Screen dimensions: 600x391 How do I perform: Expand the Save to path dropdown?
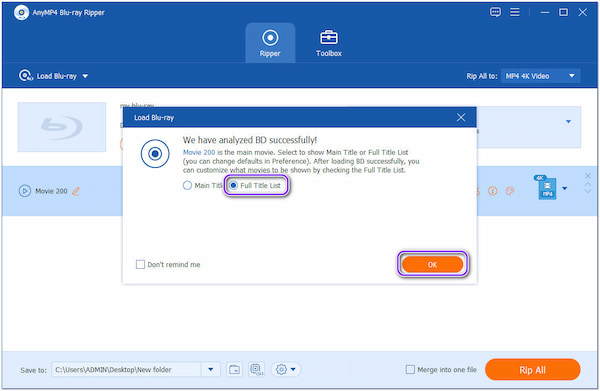211,370
